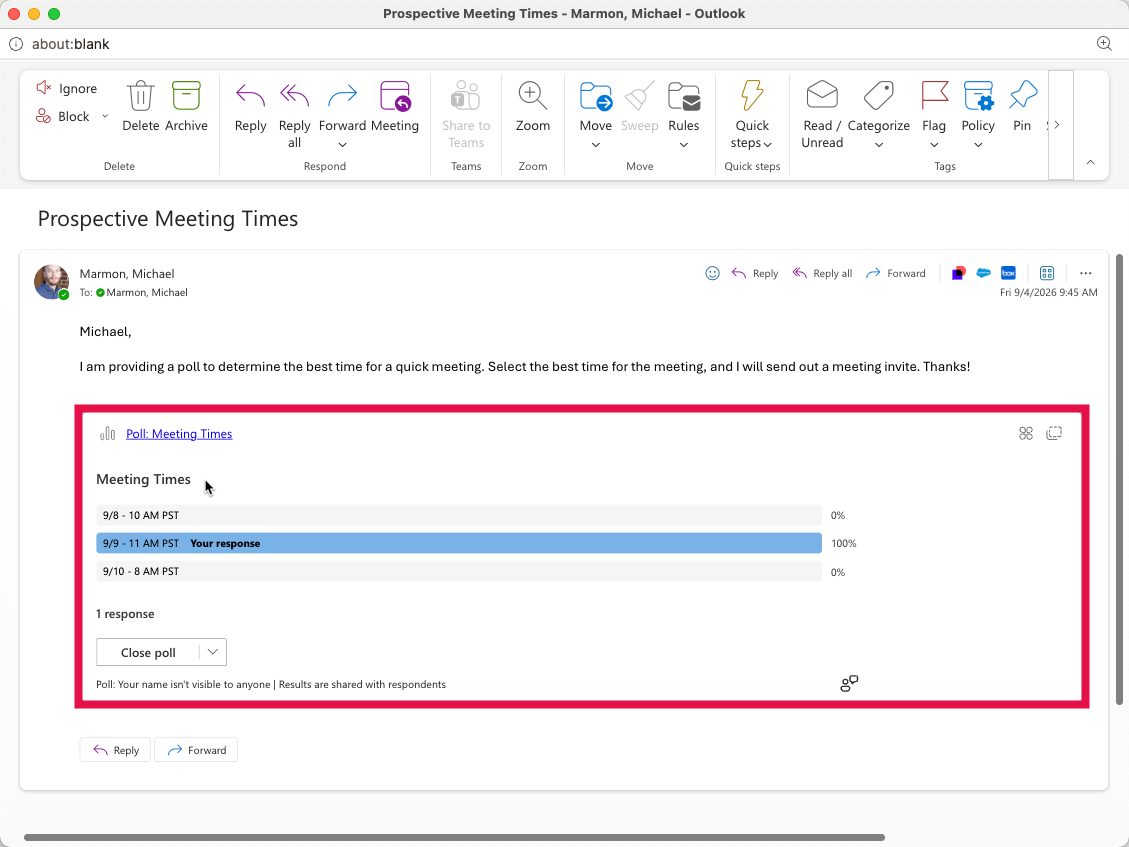Select the 9/8 - 10 AM PST option

click(x=459, y=515)
